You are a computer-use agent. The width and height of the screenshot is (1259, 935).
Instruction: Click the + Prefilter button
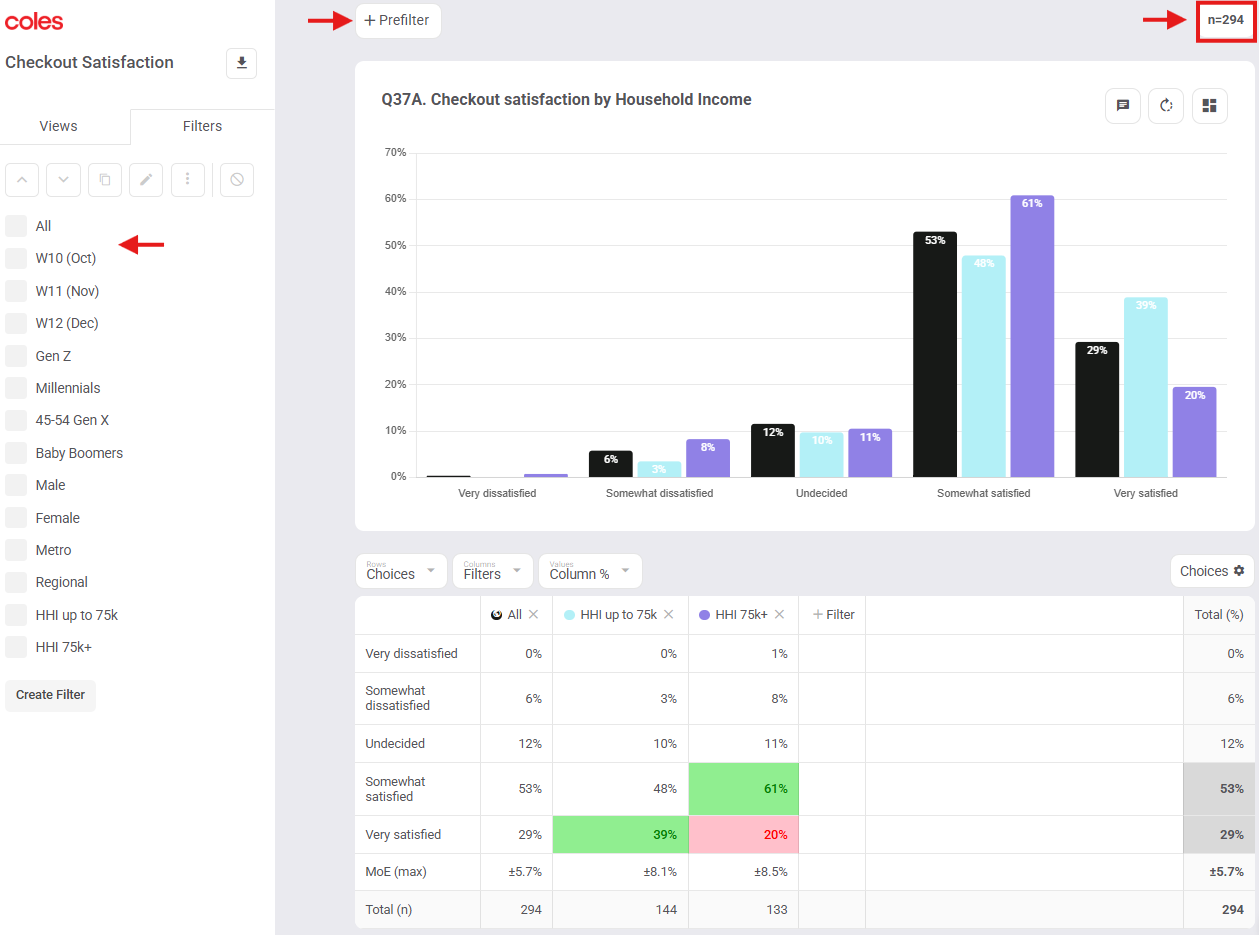click(398, 20)
